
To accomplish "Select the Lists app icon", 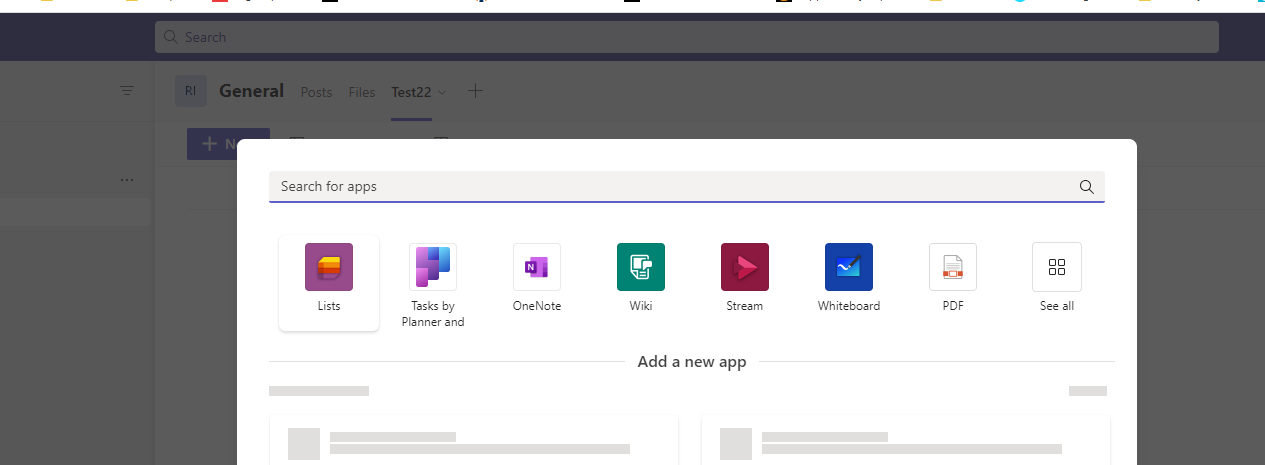I will (x=329, y=267).
